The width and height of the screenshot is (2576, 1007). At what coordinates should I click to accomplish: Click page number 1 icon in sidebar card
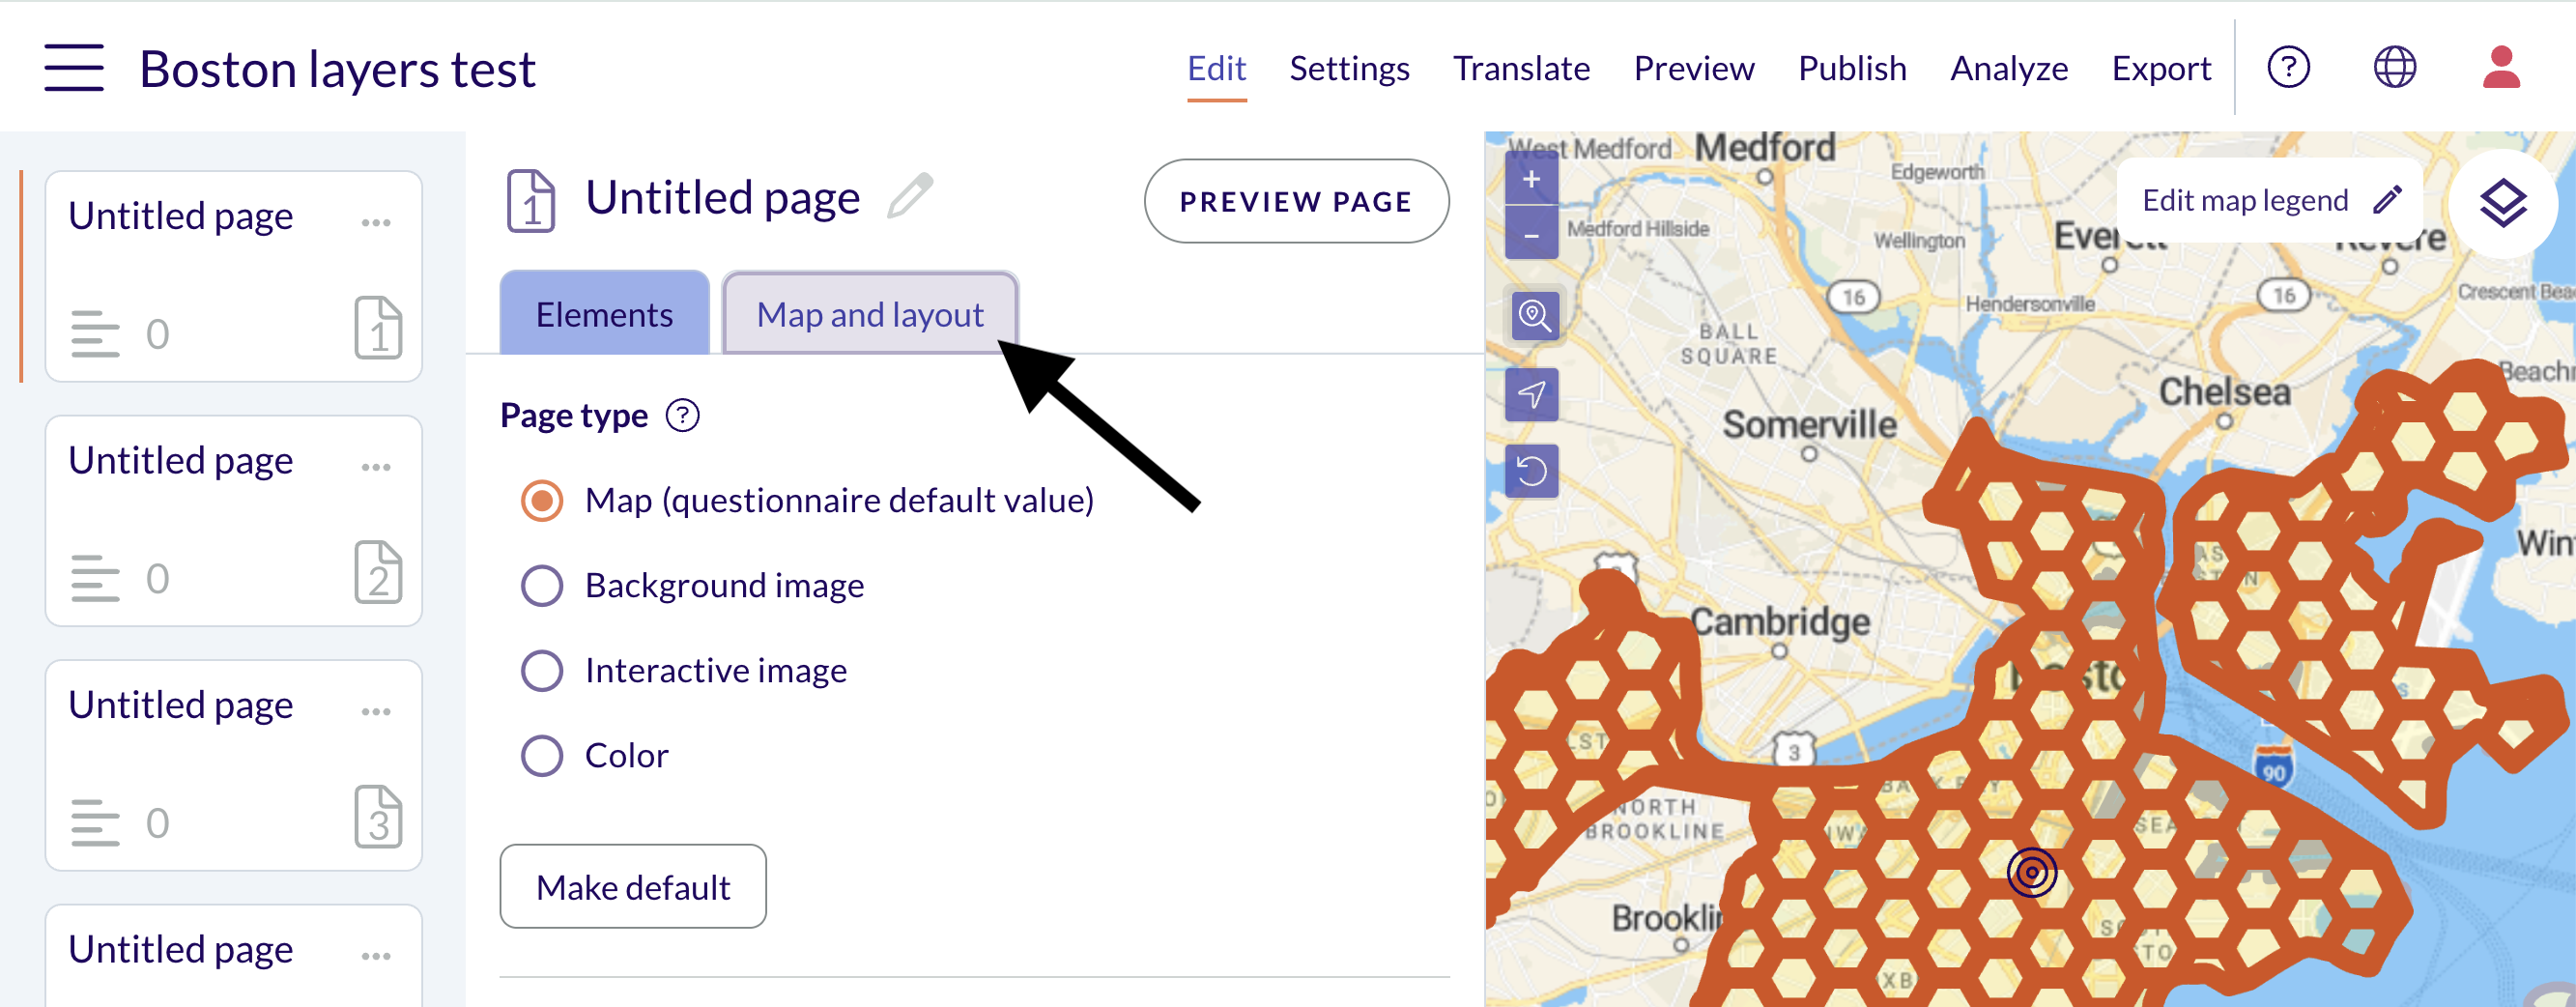pyautogui.click(x=379, y=328)
